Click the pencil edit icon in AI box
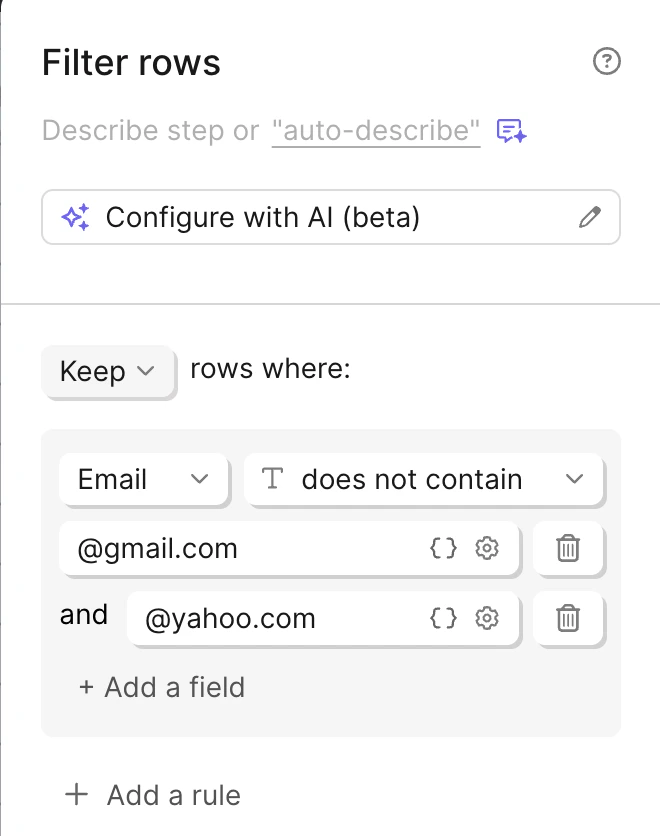Image resolution: width=660 pixels, height=836 pixels. (590, 217)
